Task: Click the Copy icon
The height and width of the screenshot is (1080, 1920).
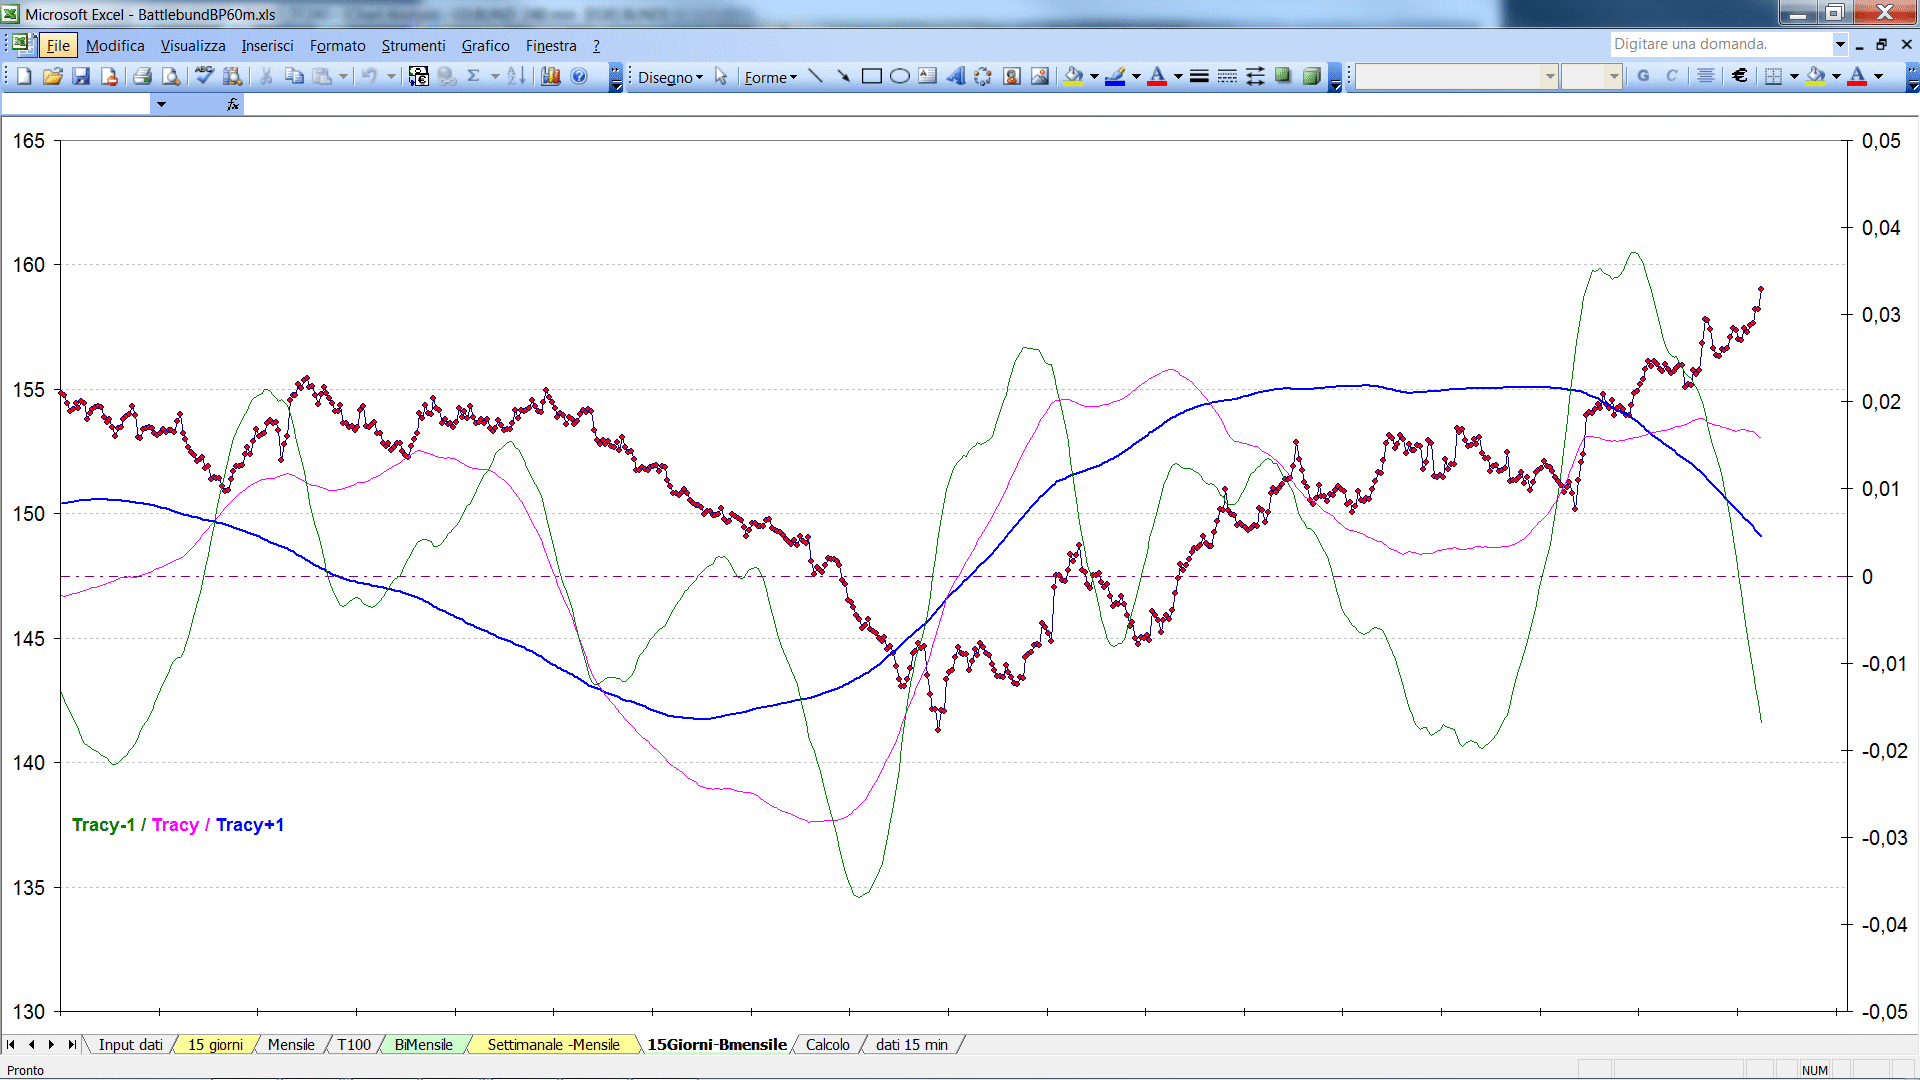Action: [x=294, y=76]
